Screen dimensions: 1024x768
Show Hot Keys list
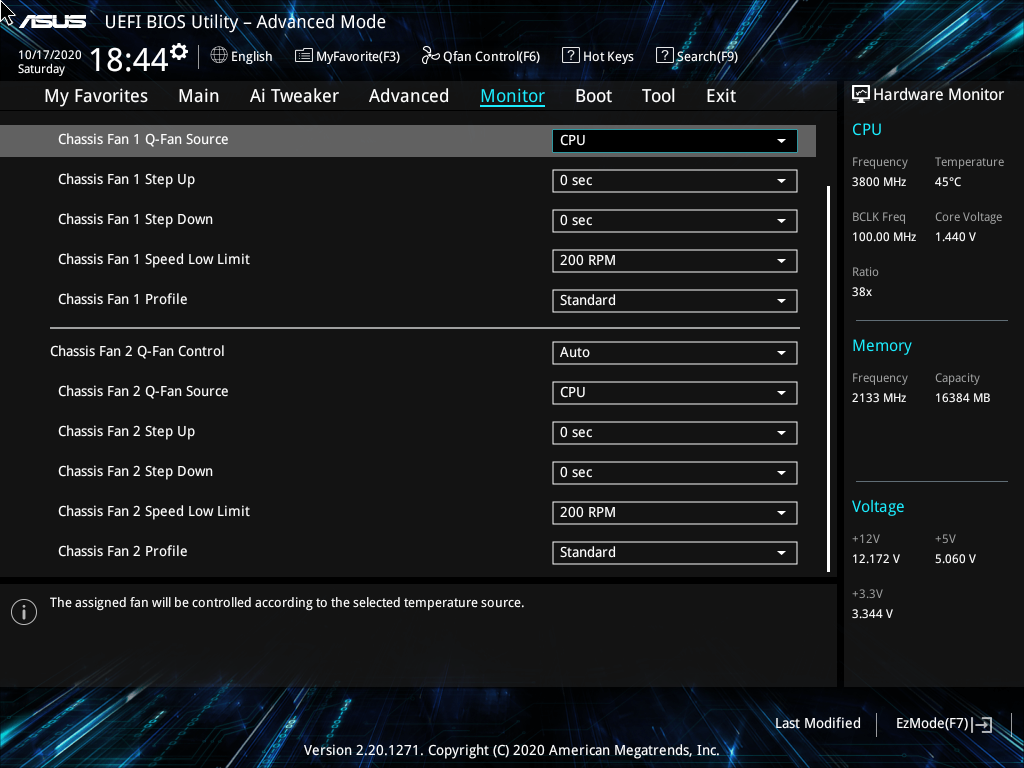click(x=598, y=56)
